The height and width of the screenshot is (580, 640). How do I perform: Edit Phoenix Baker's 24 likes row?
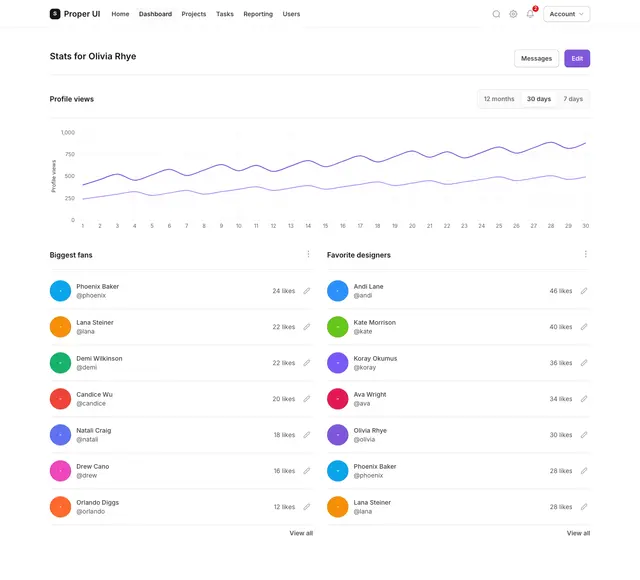coord(307,291)
